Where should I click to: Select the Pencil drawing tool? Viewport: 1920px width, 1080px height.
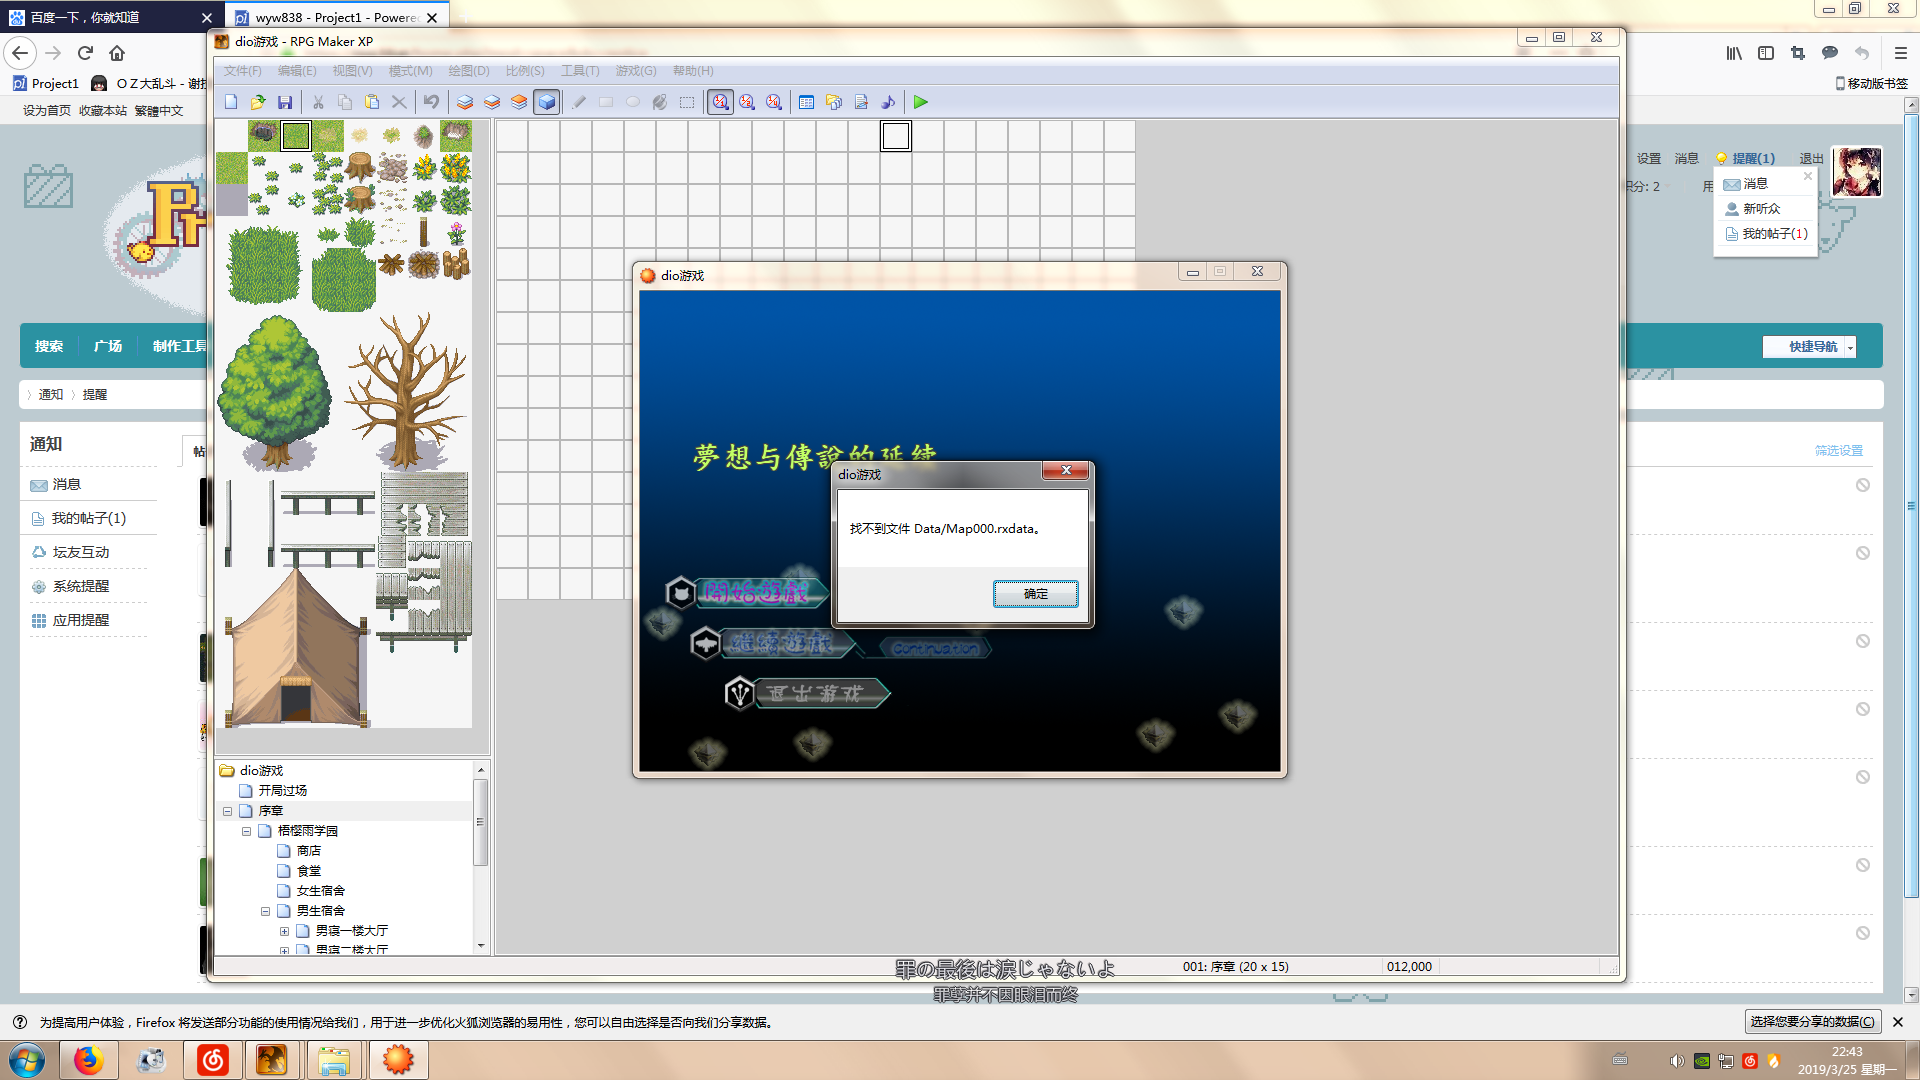[579, 102]
